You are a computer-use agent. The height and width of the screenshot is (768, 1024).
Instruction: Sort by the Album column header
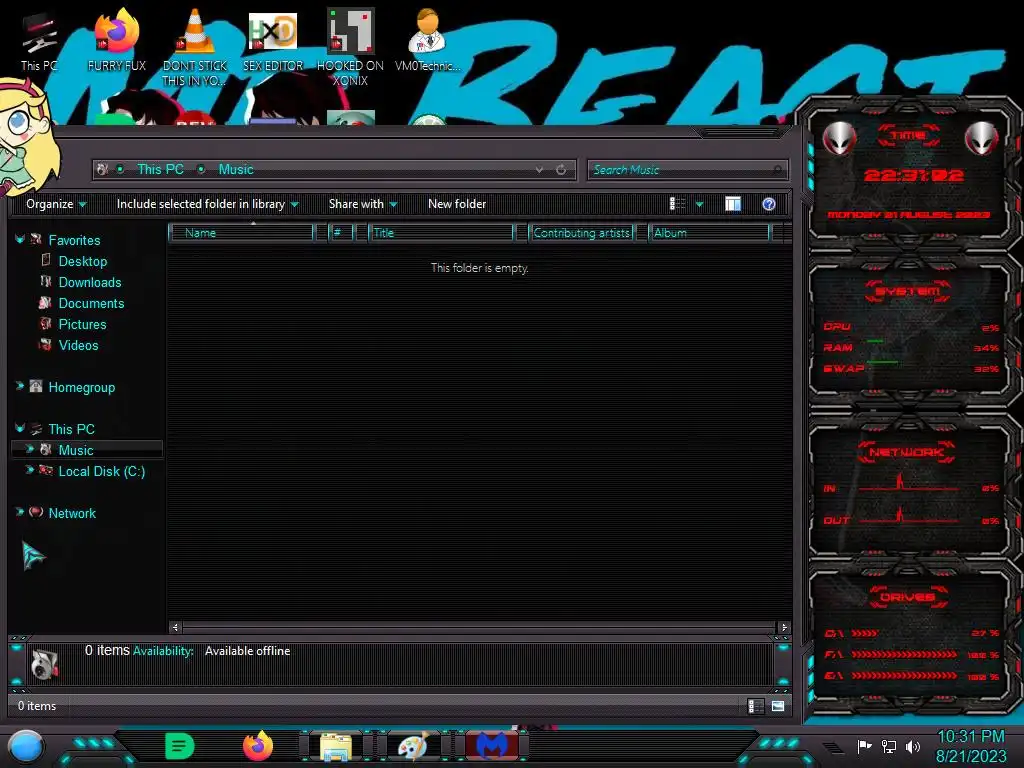(709, 233)
